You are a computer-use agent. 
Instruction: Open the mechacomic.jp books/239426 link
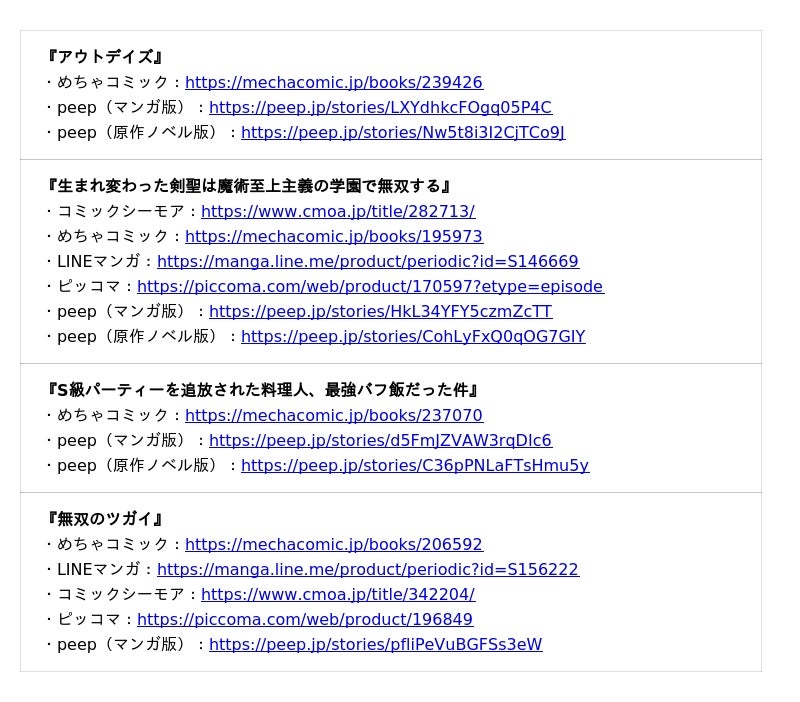click(333, 83)
